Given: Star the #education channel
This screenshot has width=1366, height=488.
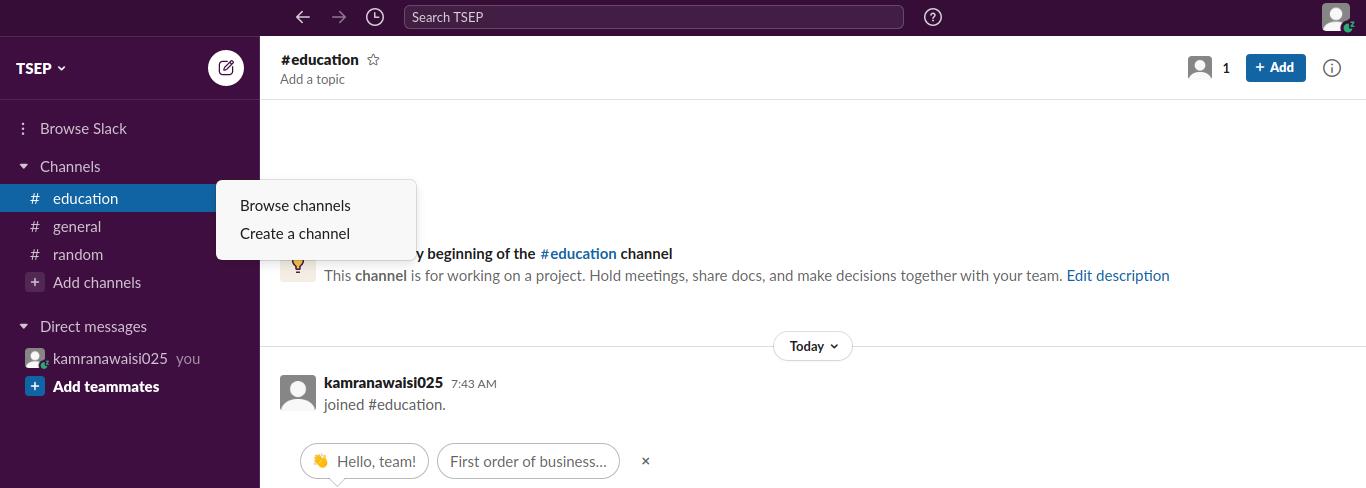Looking at the screenshot, I should pyautogui.click(x=373, y=60).
